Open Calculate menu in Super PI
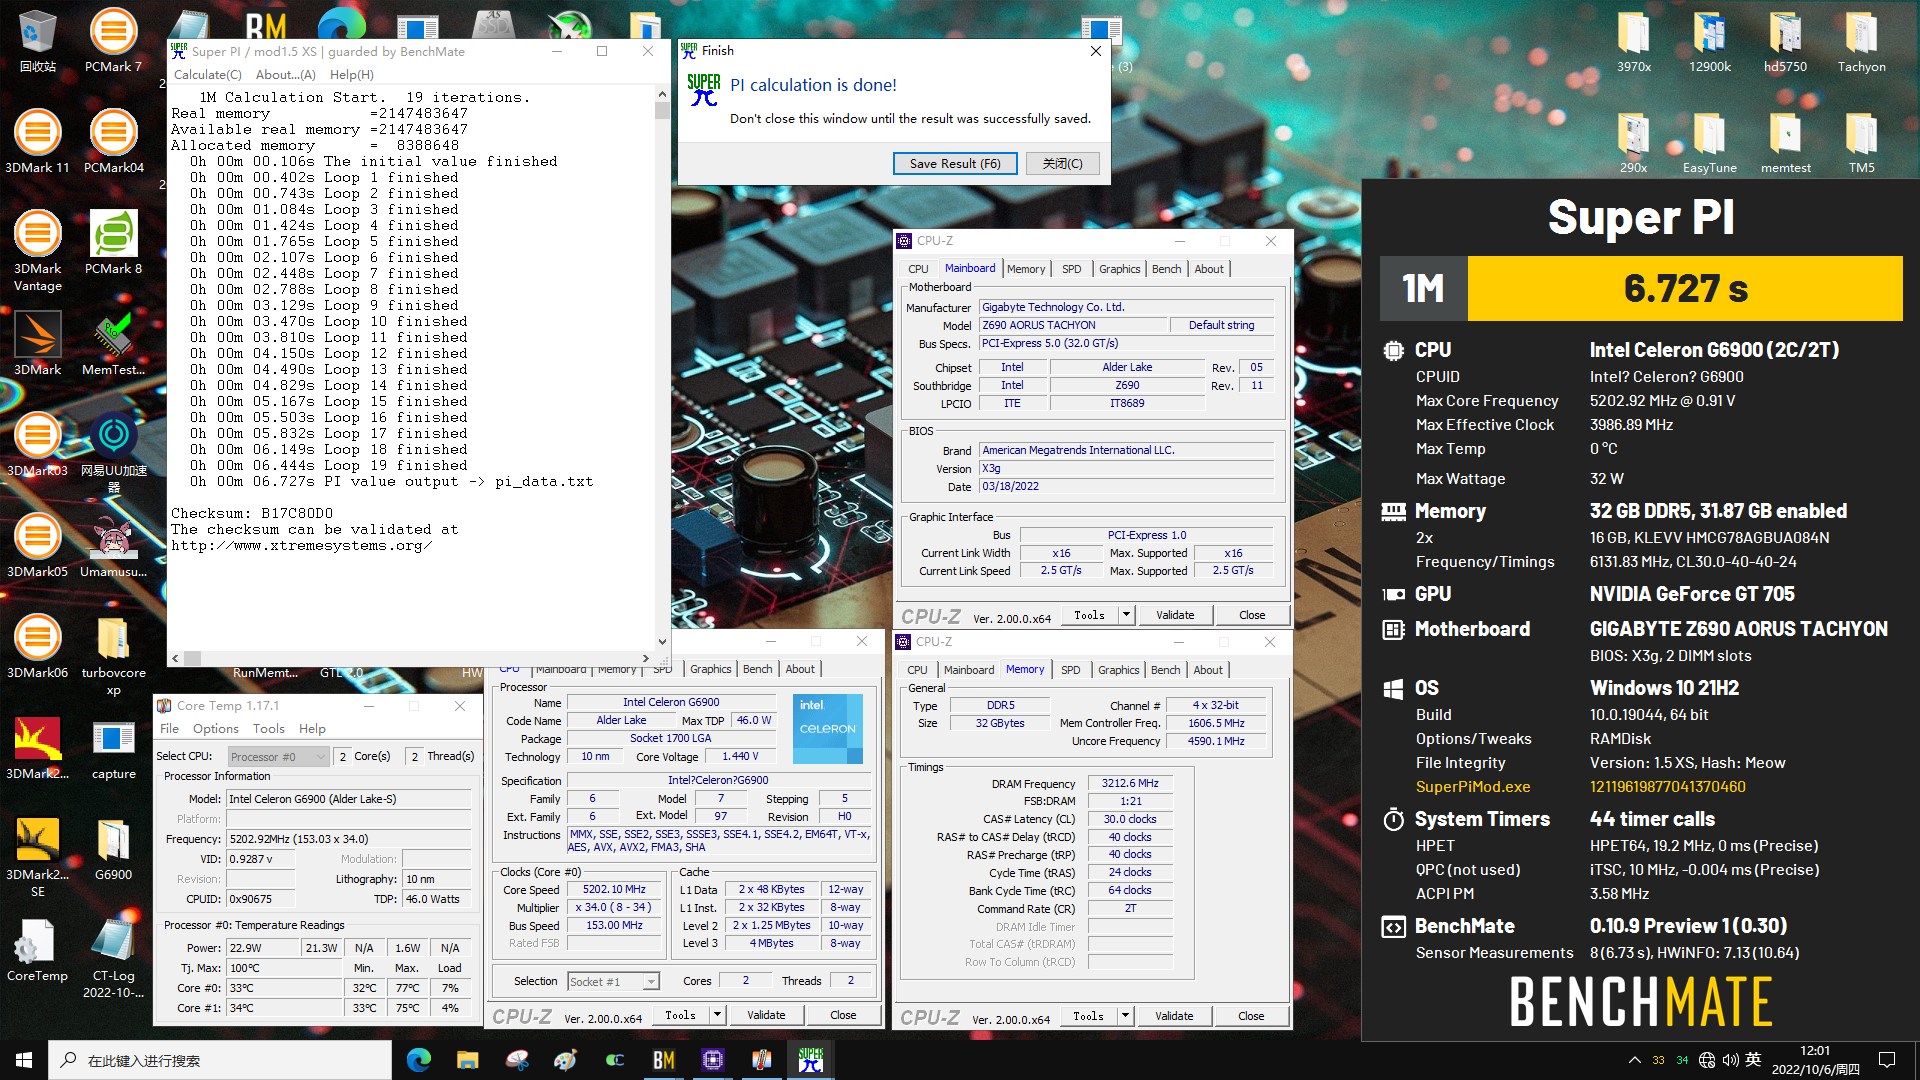1920x1080 pixels. (207, 75)
